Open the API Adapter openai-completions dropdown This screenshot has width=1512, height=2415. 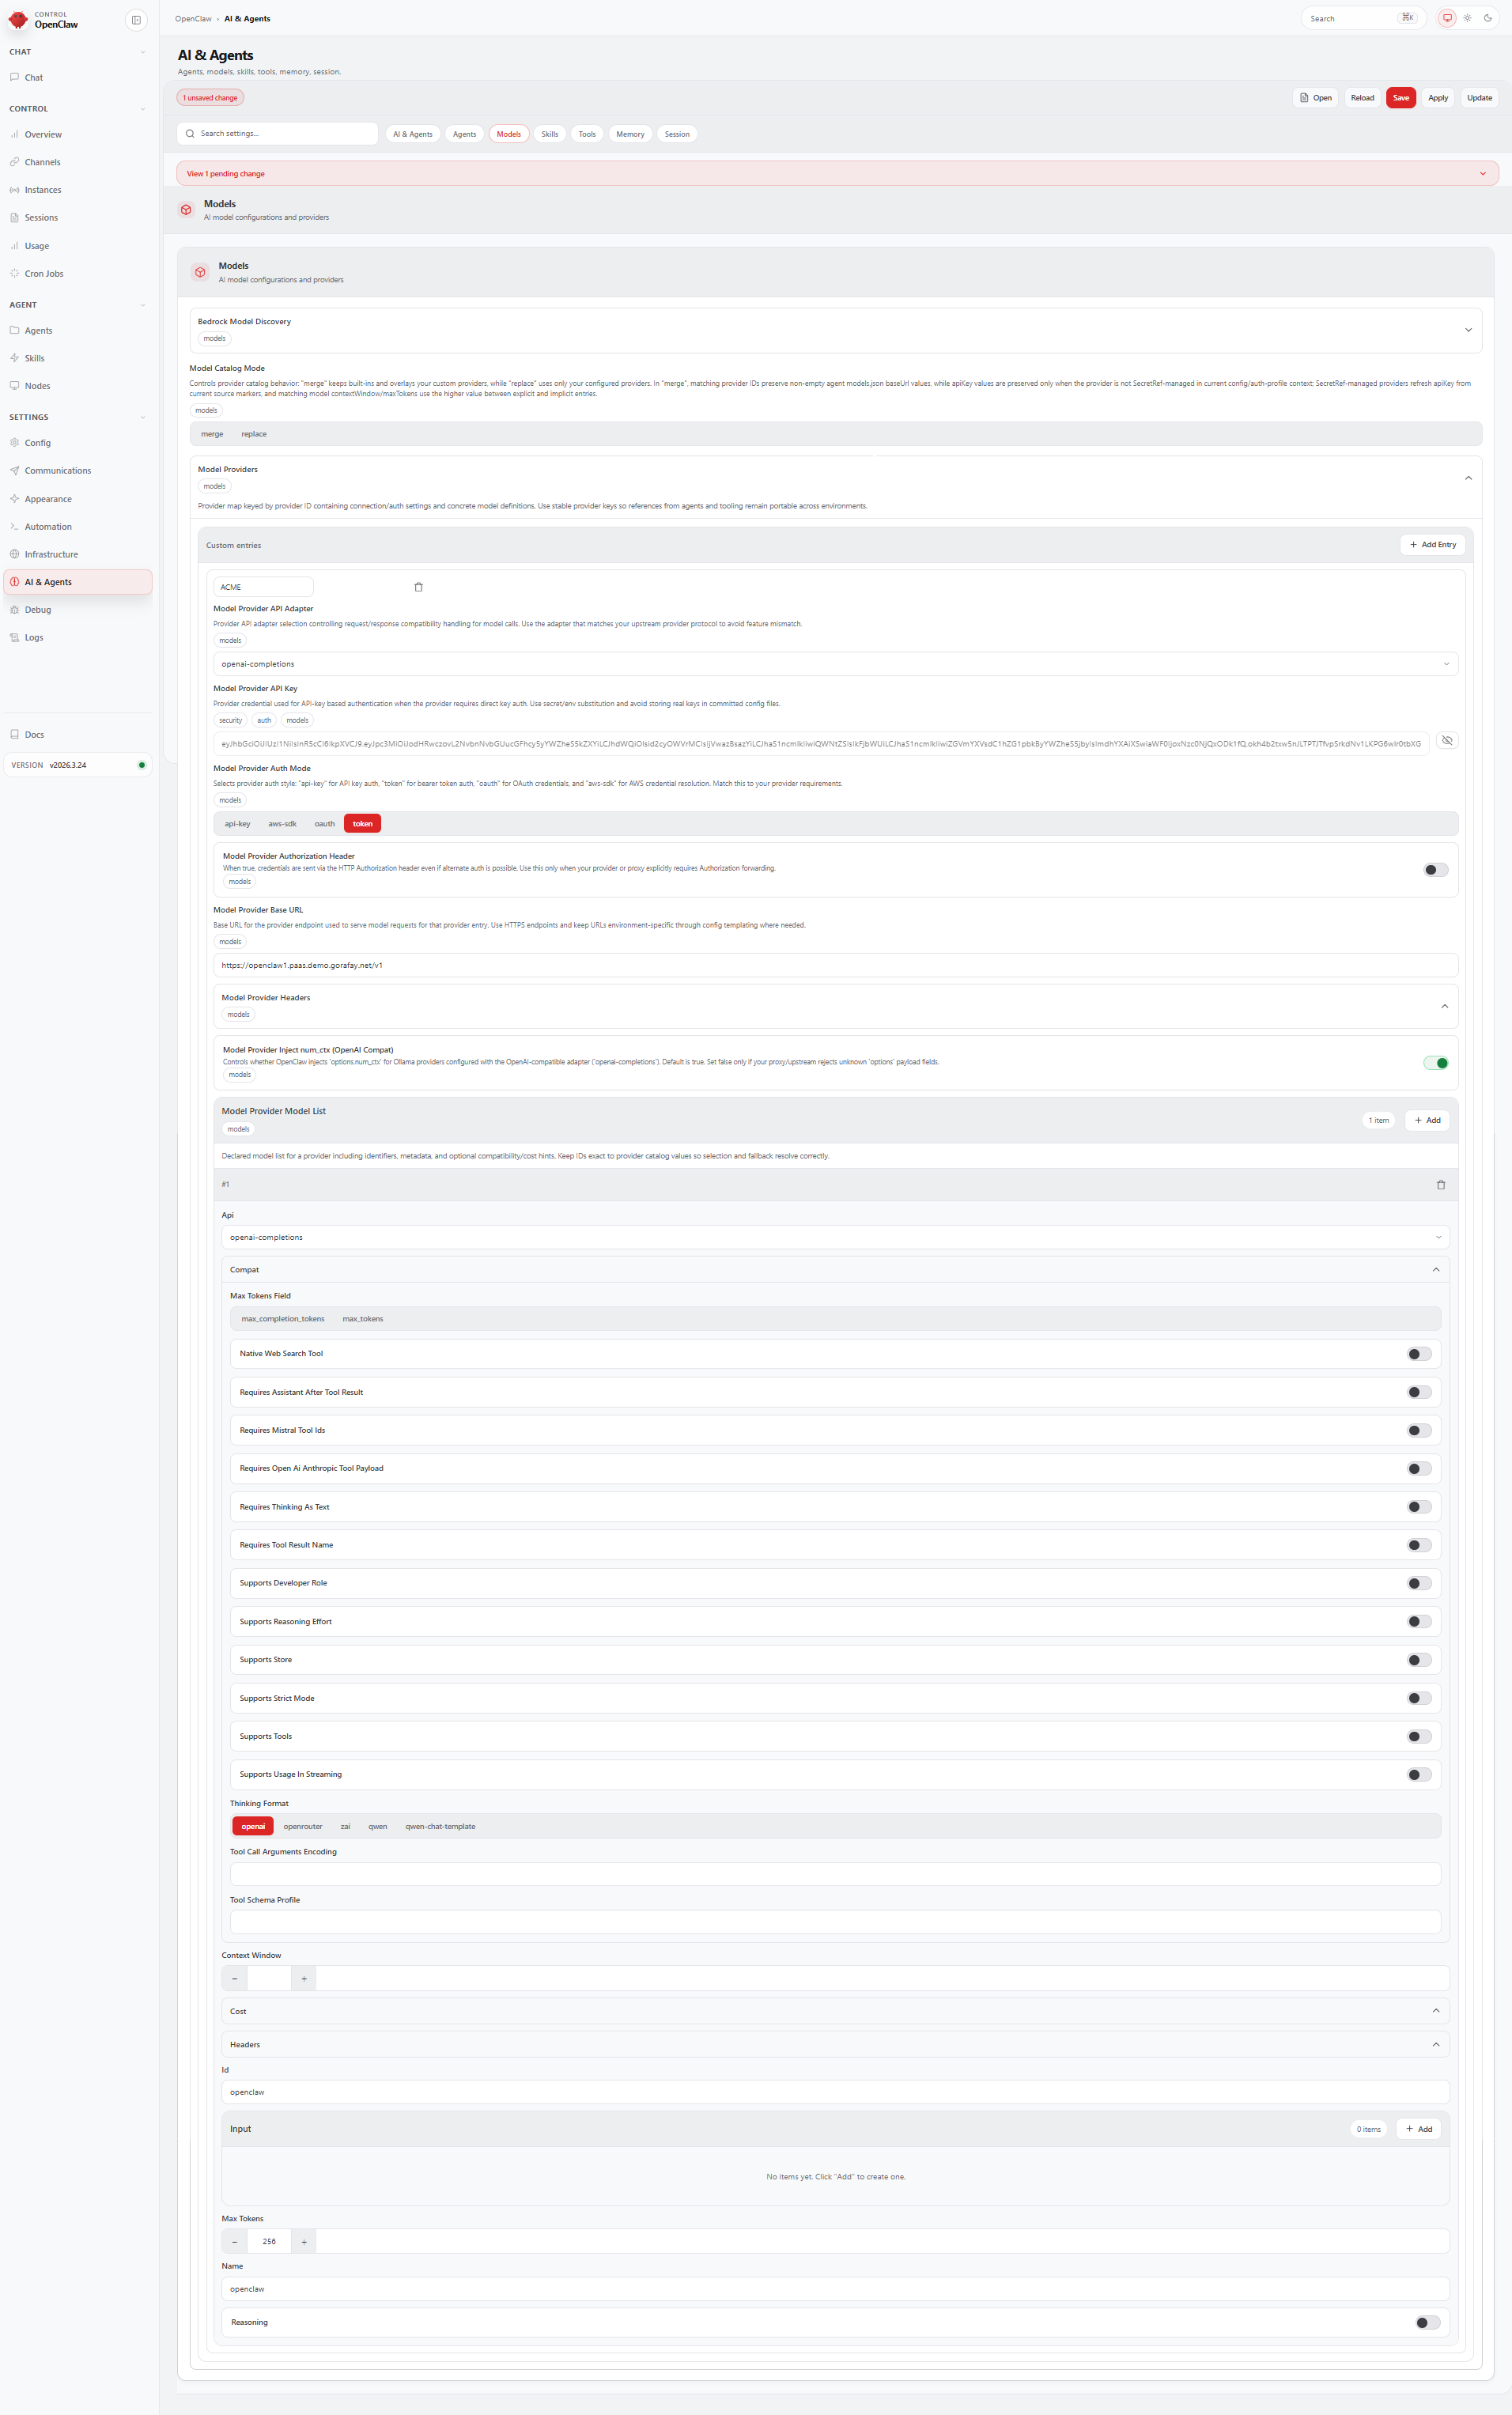coord(835,664)
